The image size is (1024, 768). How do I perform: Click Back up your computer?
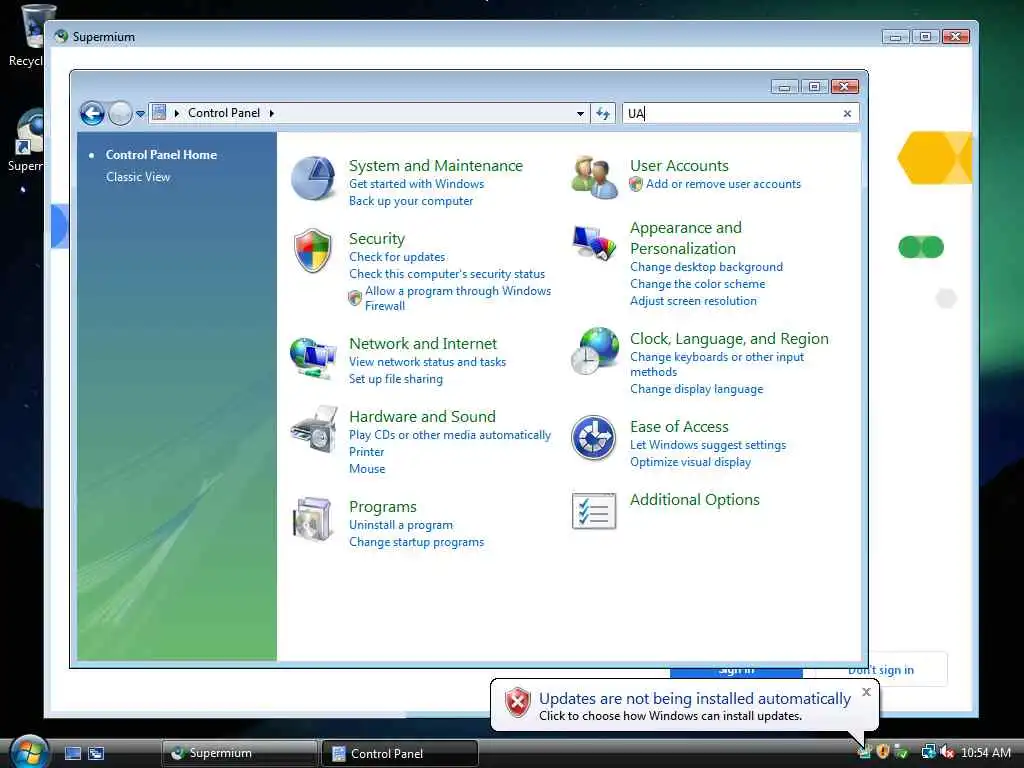(411, 201)
